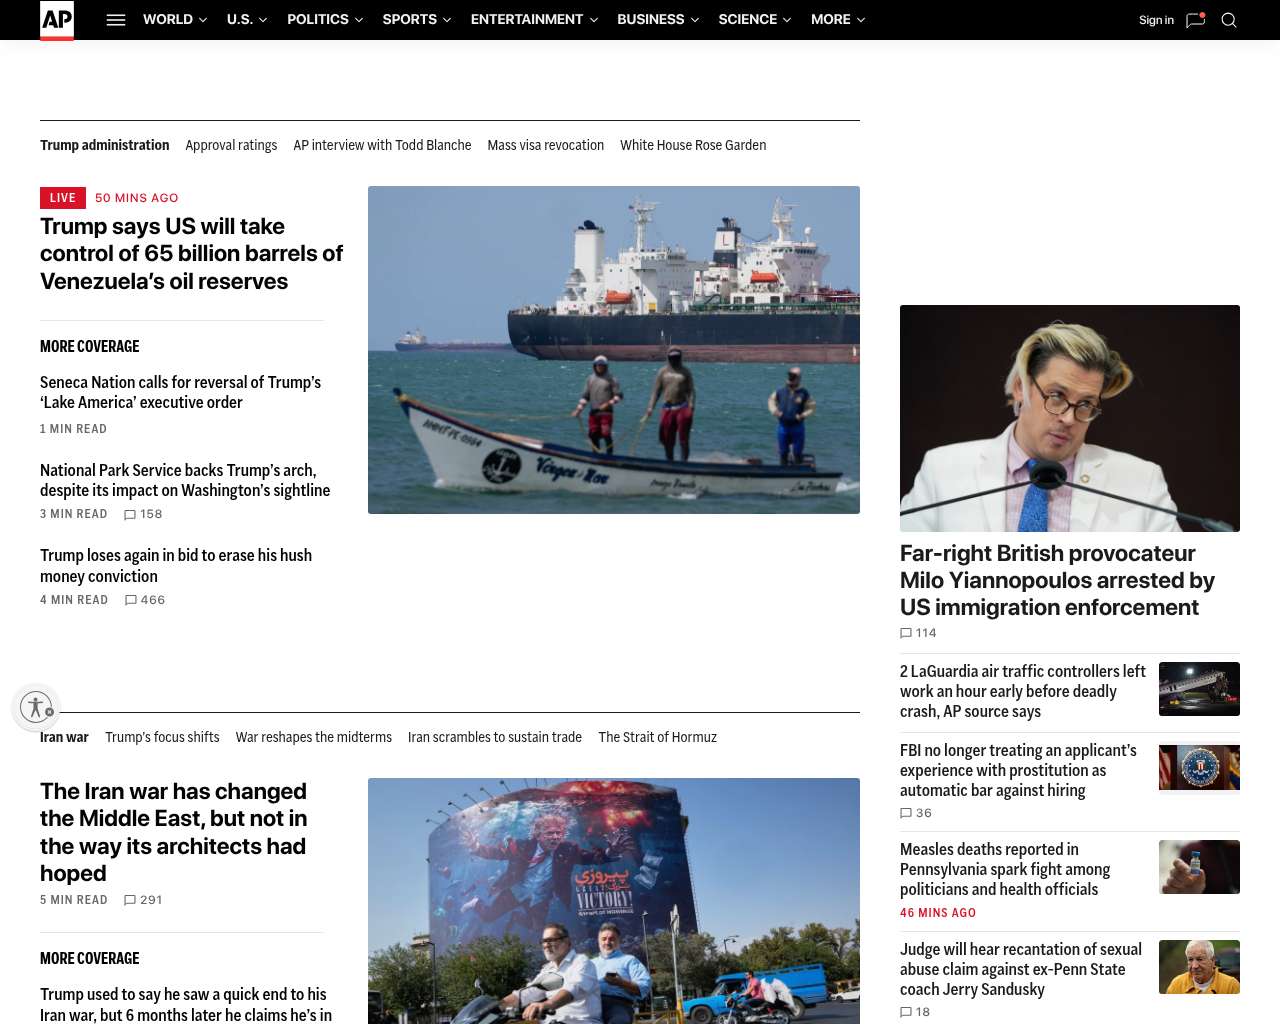This screenshot has height=1024, width=1280.
Task: Select The Strait of Hormuz topic
Action: pyautogui.click(x=658, y=737)
